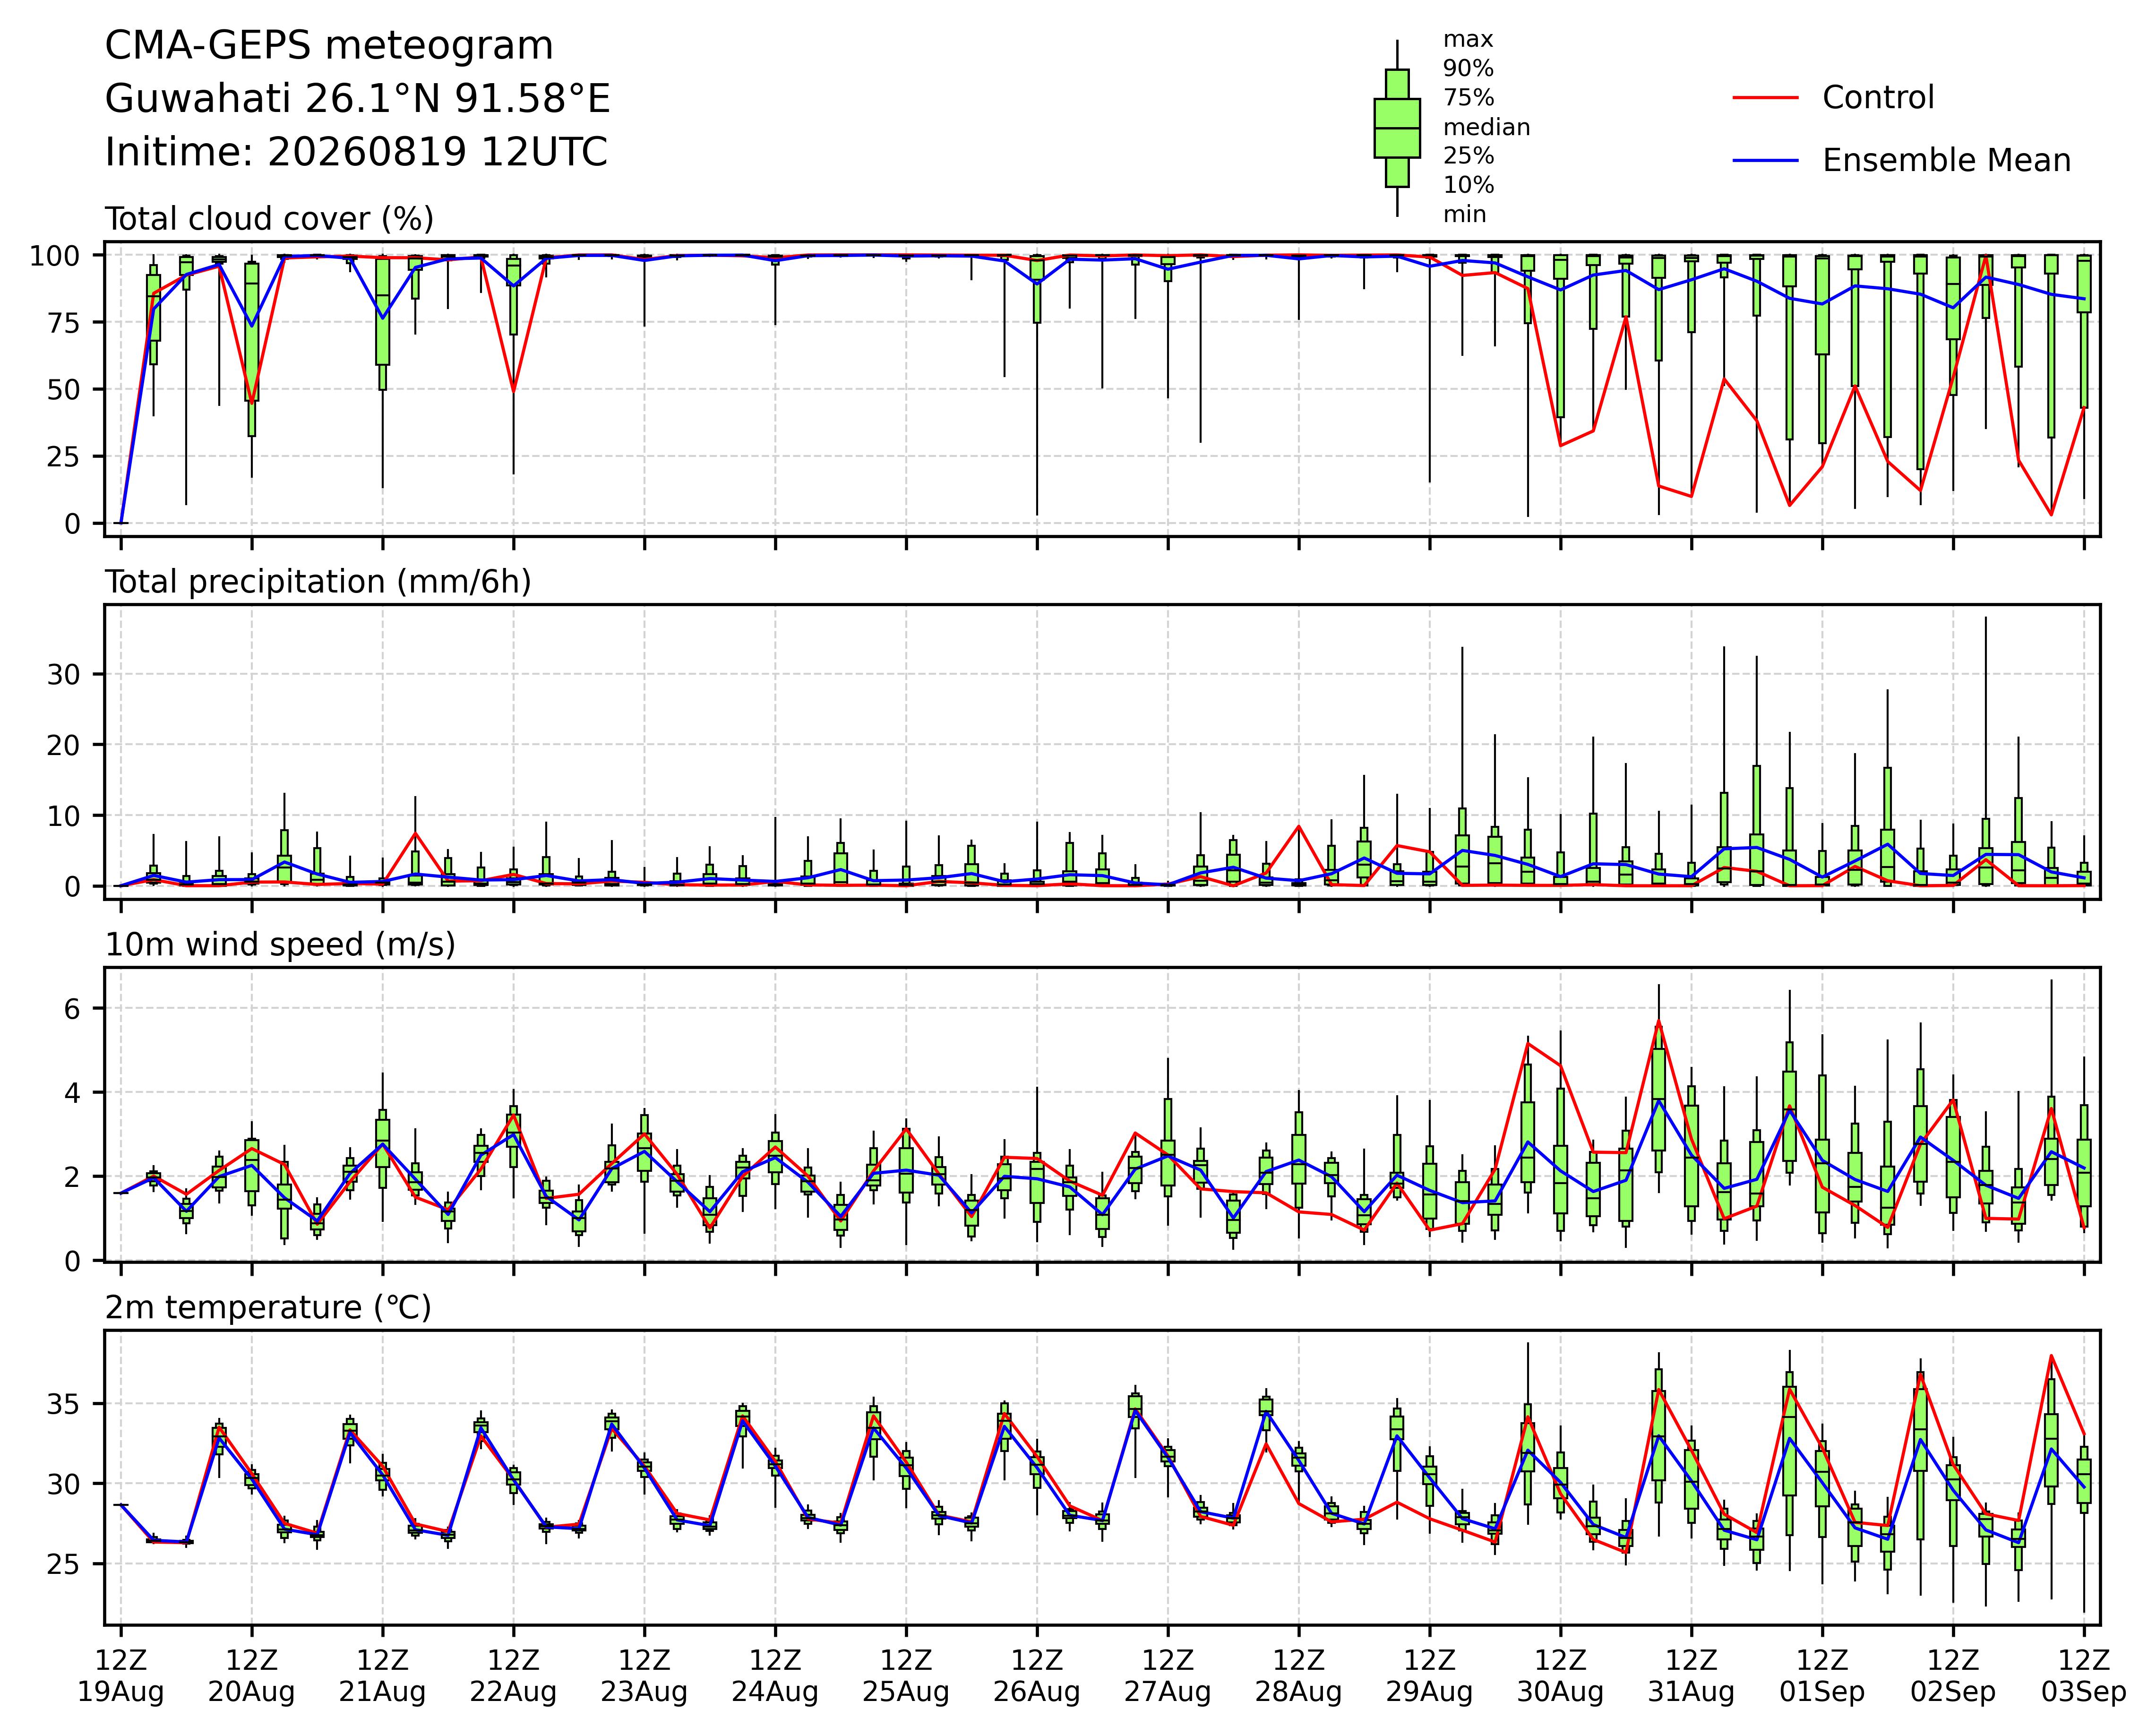2156x1735 pixels.
Task: Click the '20' tick on precipitation axis
Action: [63, 746]
